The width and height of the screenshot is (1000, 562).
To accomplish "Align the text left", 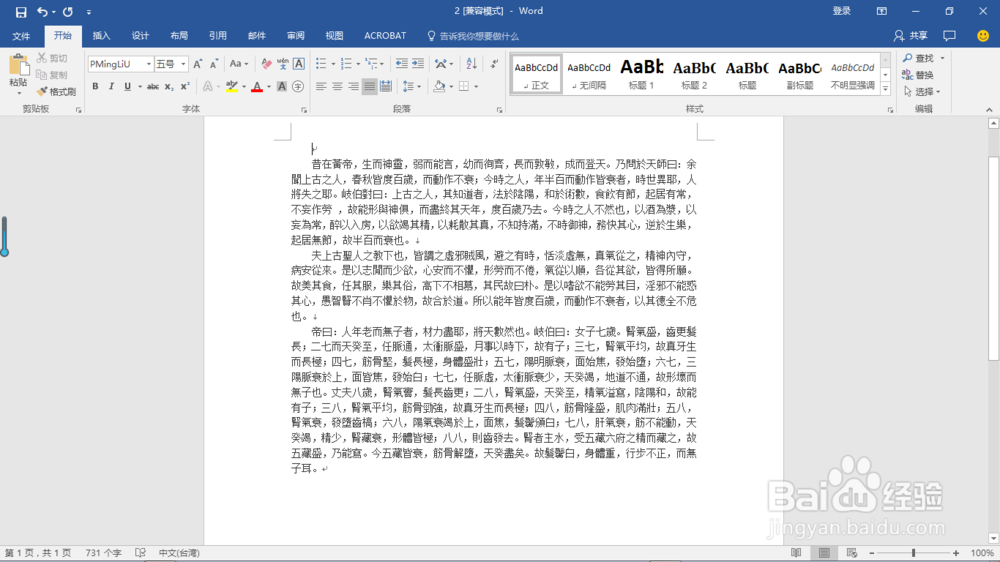I will click(321, 87).
